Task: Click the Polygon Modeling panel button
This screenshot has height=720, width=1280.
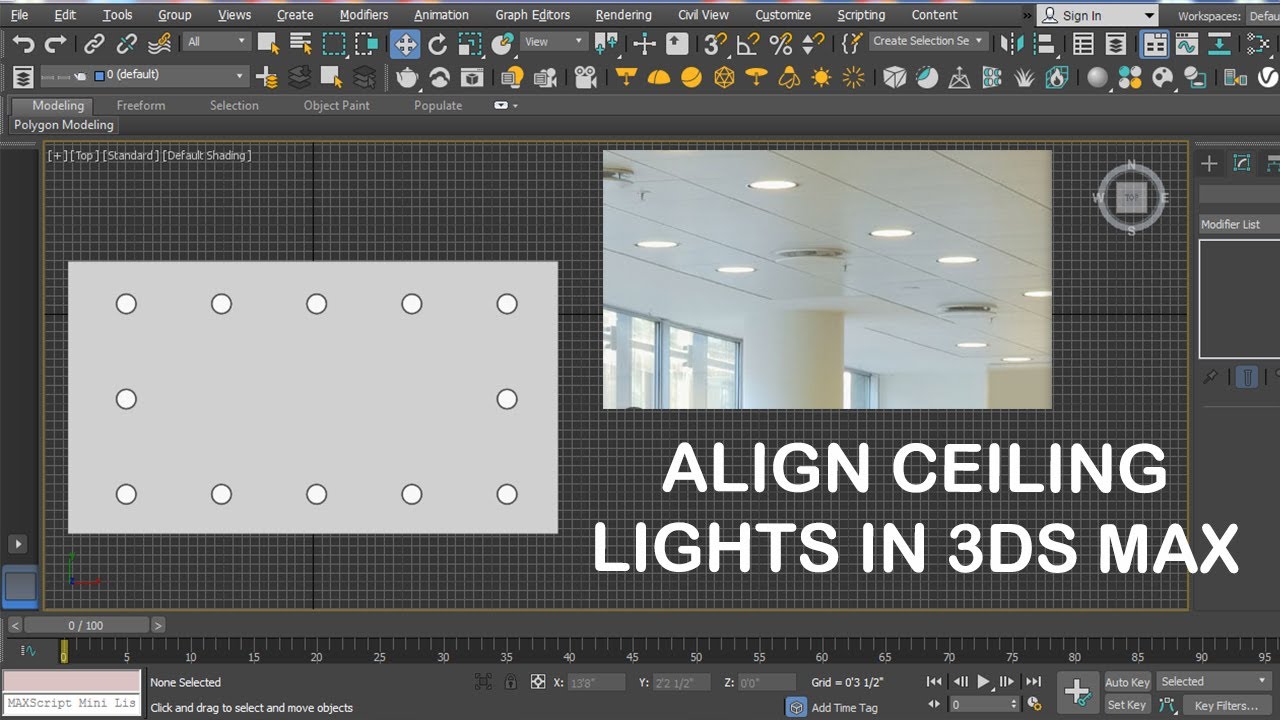Action: coord(64,125)
